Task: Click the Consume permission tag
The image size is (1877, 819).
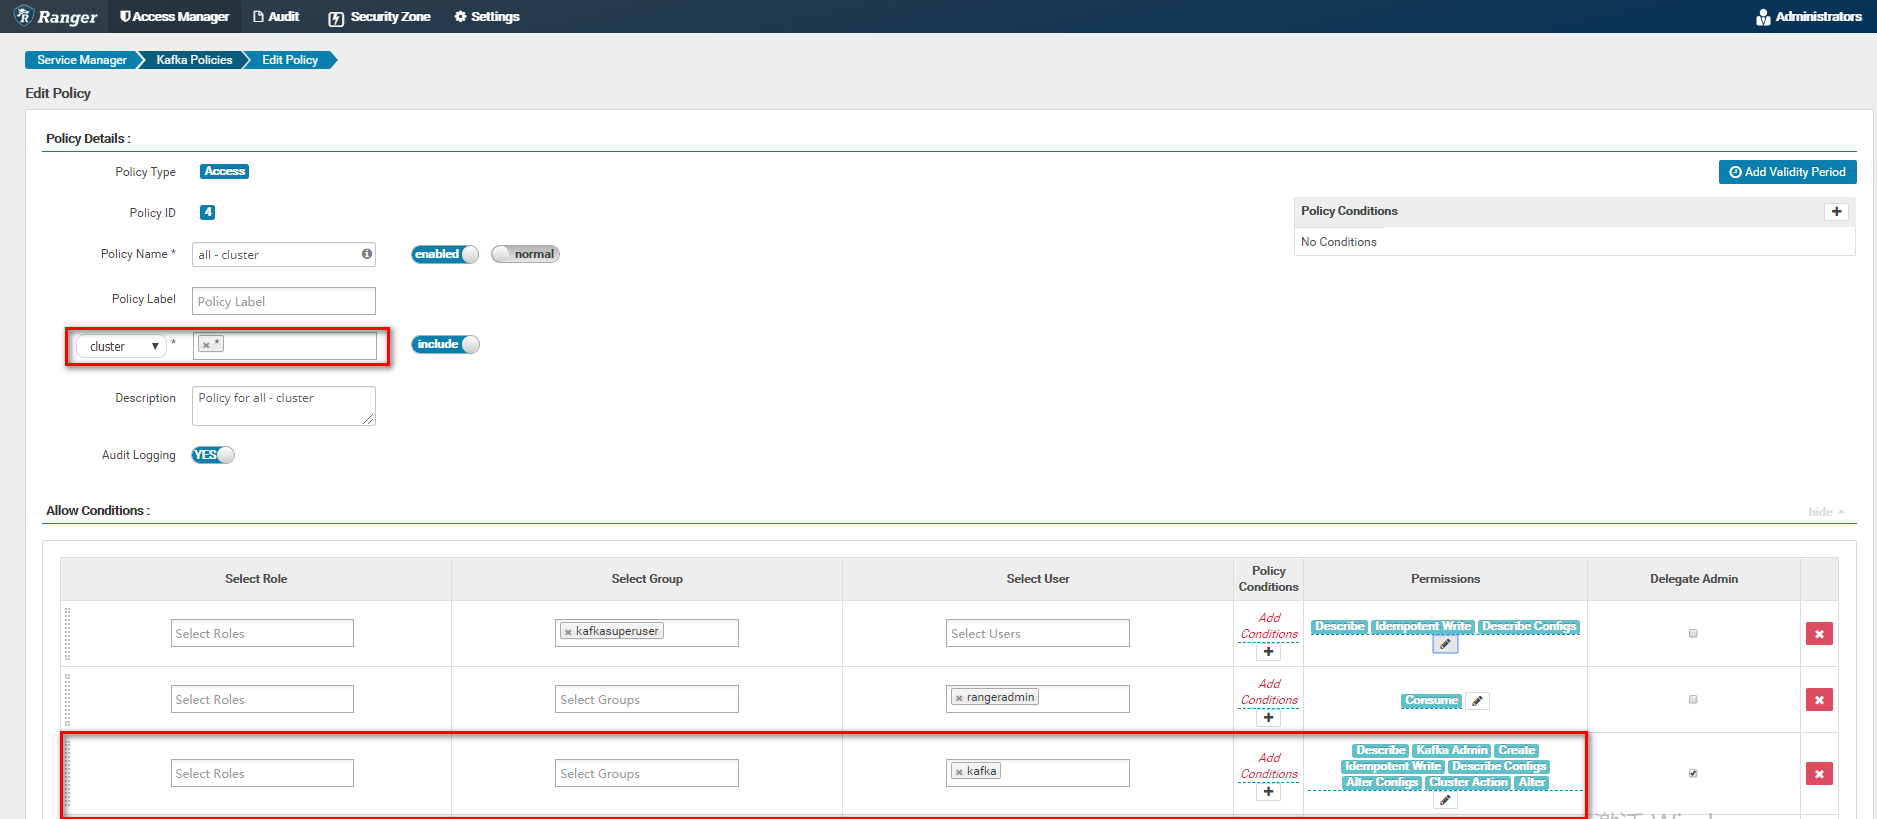Action: [x=1431, y=701]
